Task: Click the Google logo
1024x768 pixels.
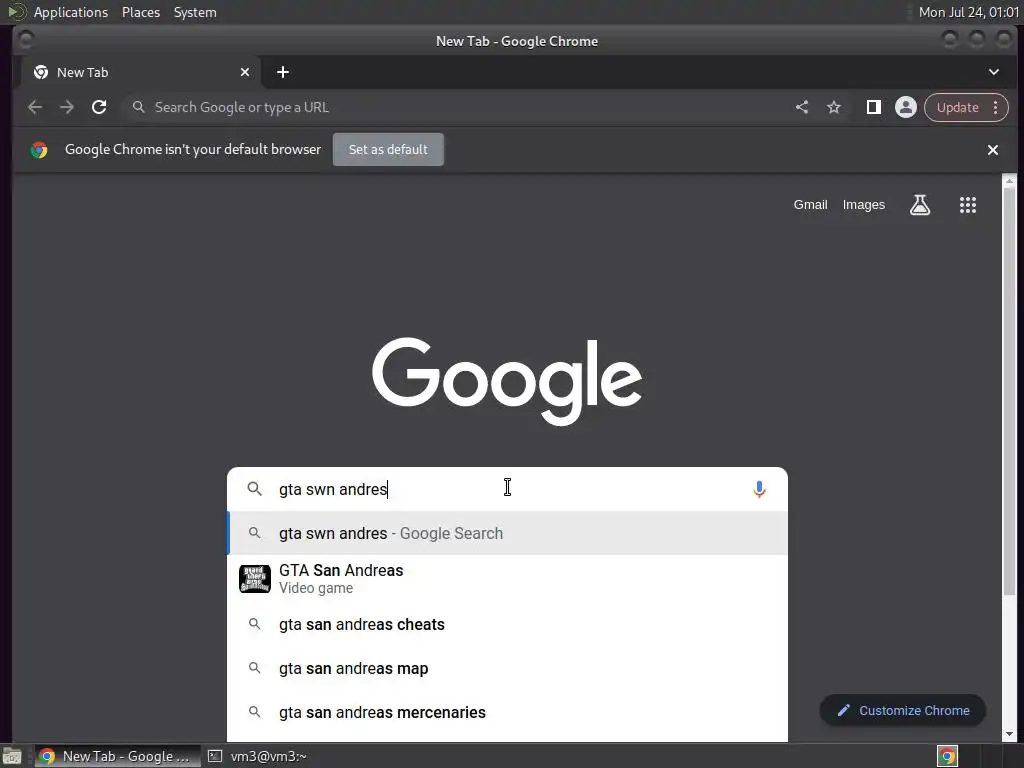Action: tap(507, 381)
